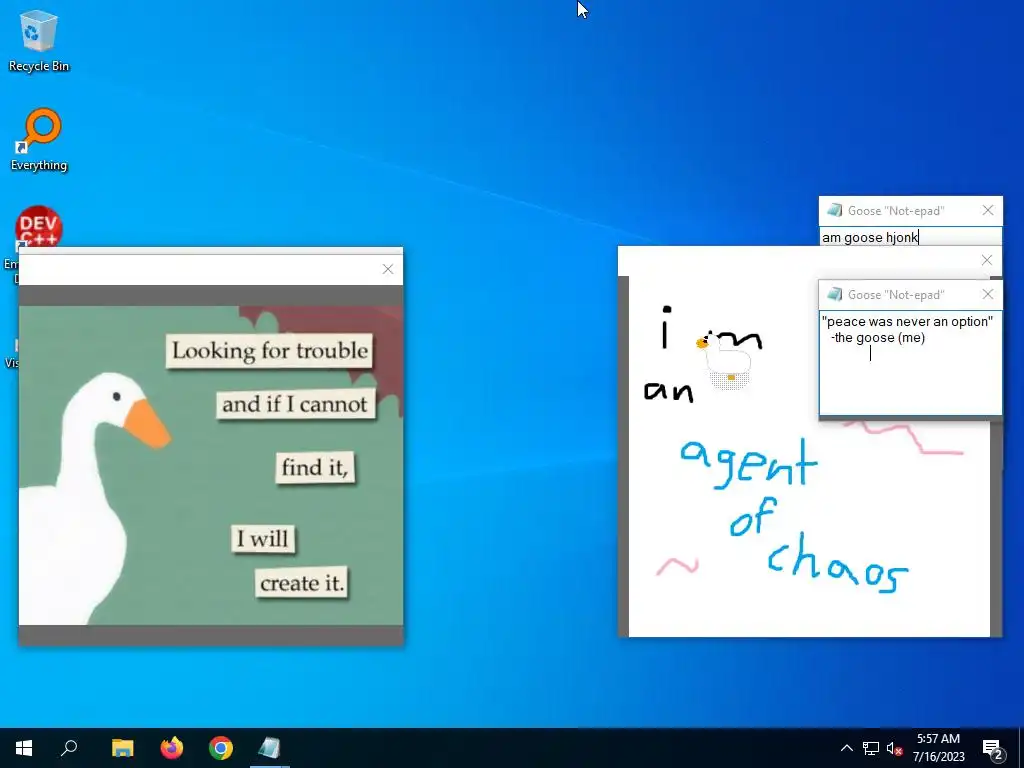Click the Windows Start button

[x=24, y=748]
